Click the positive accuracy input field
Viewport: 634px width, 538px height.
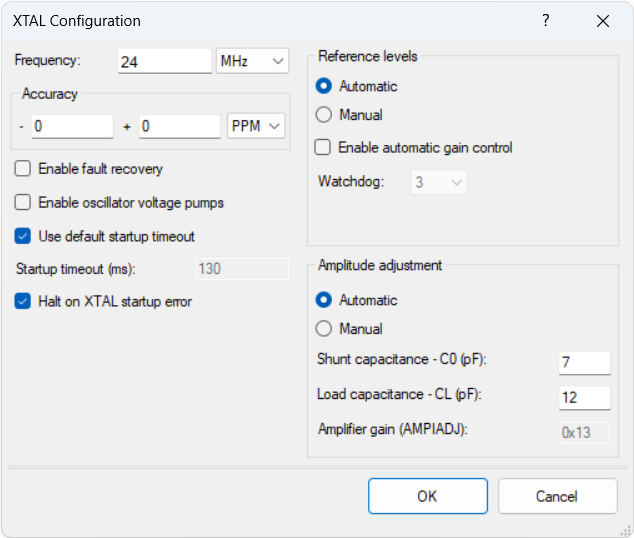pos(180,126)
